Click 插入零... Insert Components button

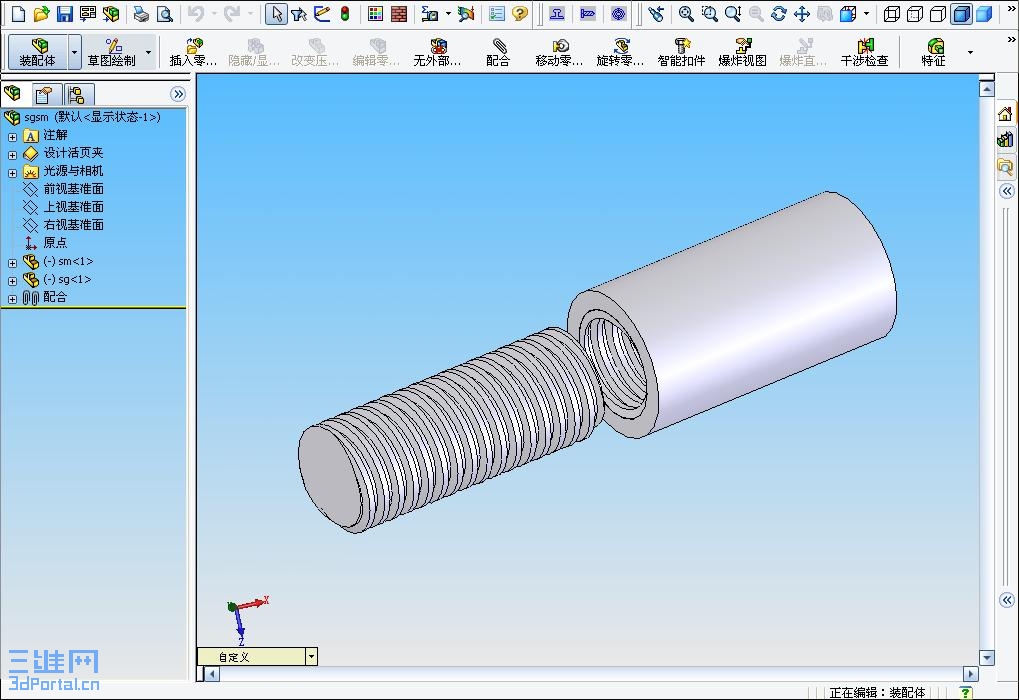193,52
